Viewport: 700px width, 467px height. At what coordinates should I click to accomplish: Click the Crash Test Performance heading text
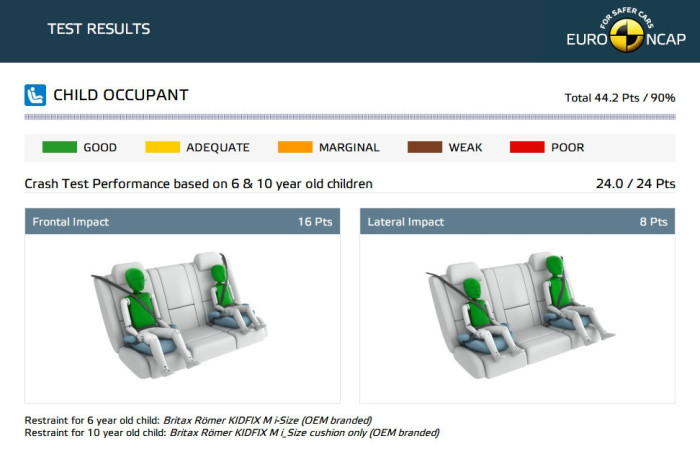coord(198,184)
